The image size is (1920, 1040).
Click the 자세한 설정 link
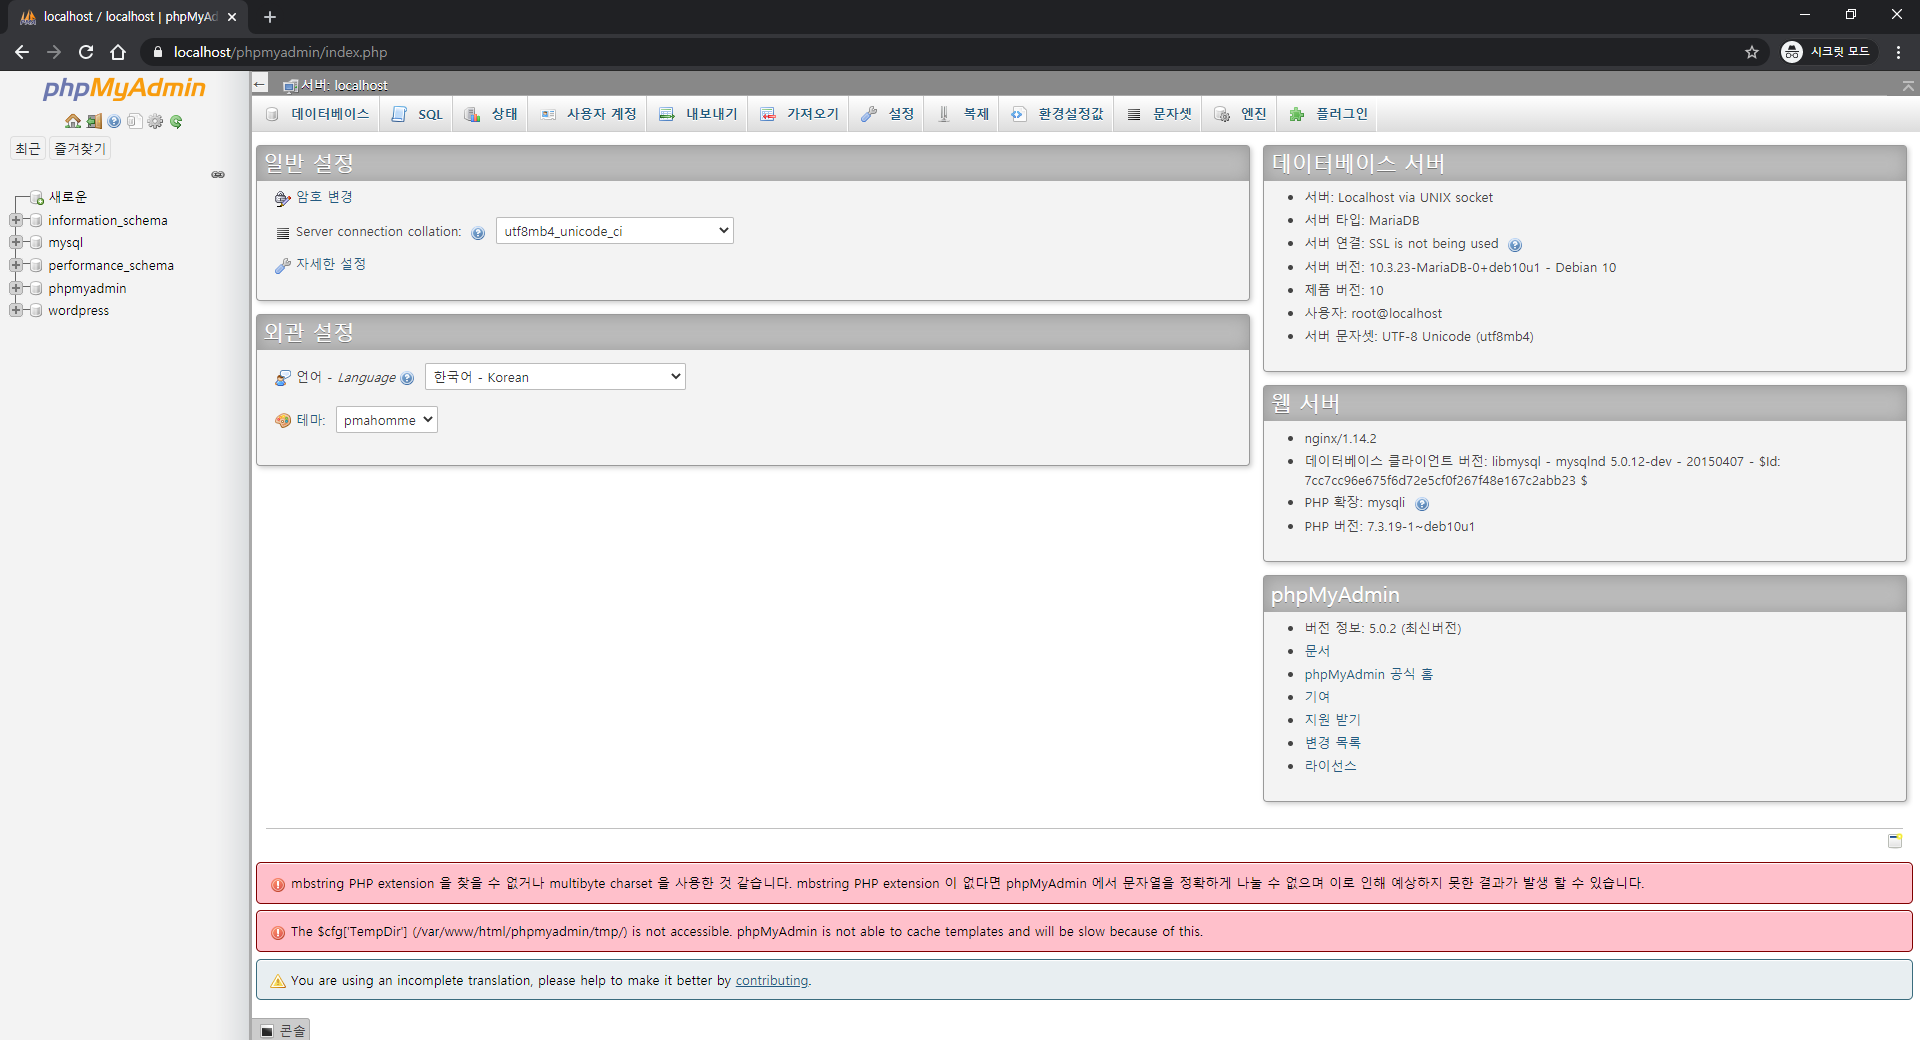click(x=331, y=264)
